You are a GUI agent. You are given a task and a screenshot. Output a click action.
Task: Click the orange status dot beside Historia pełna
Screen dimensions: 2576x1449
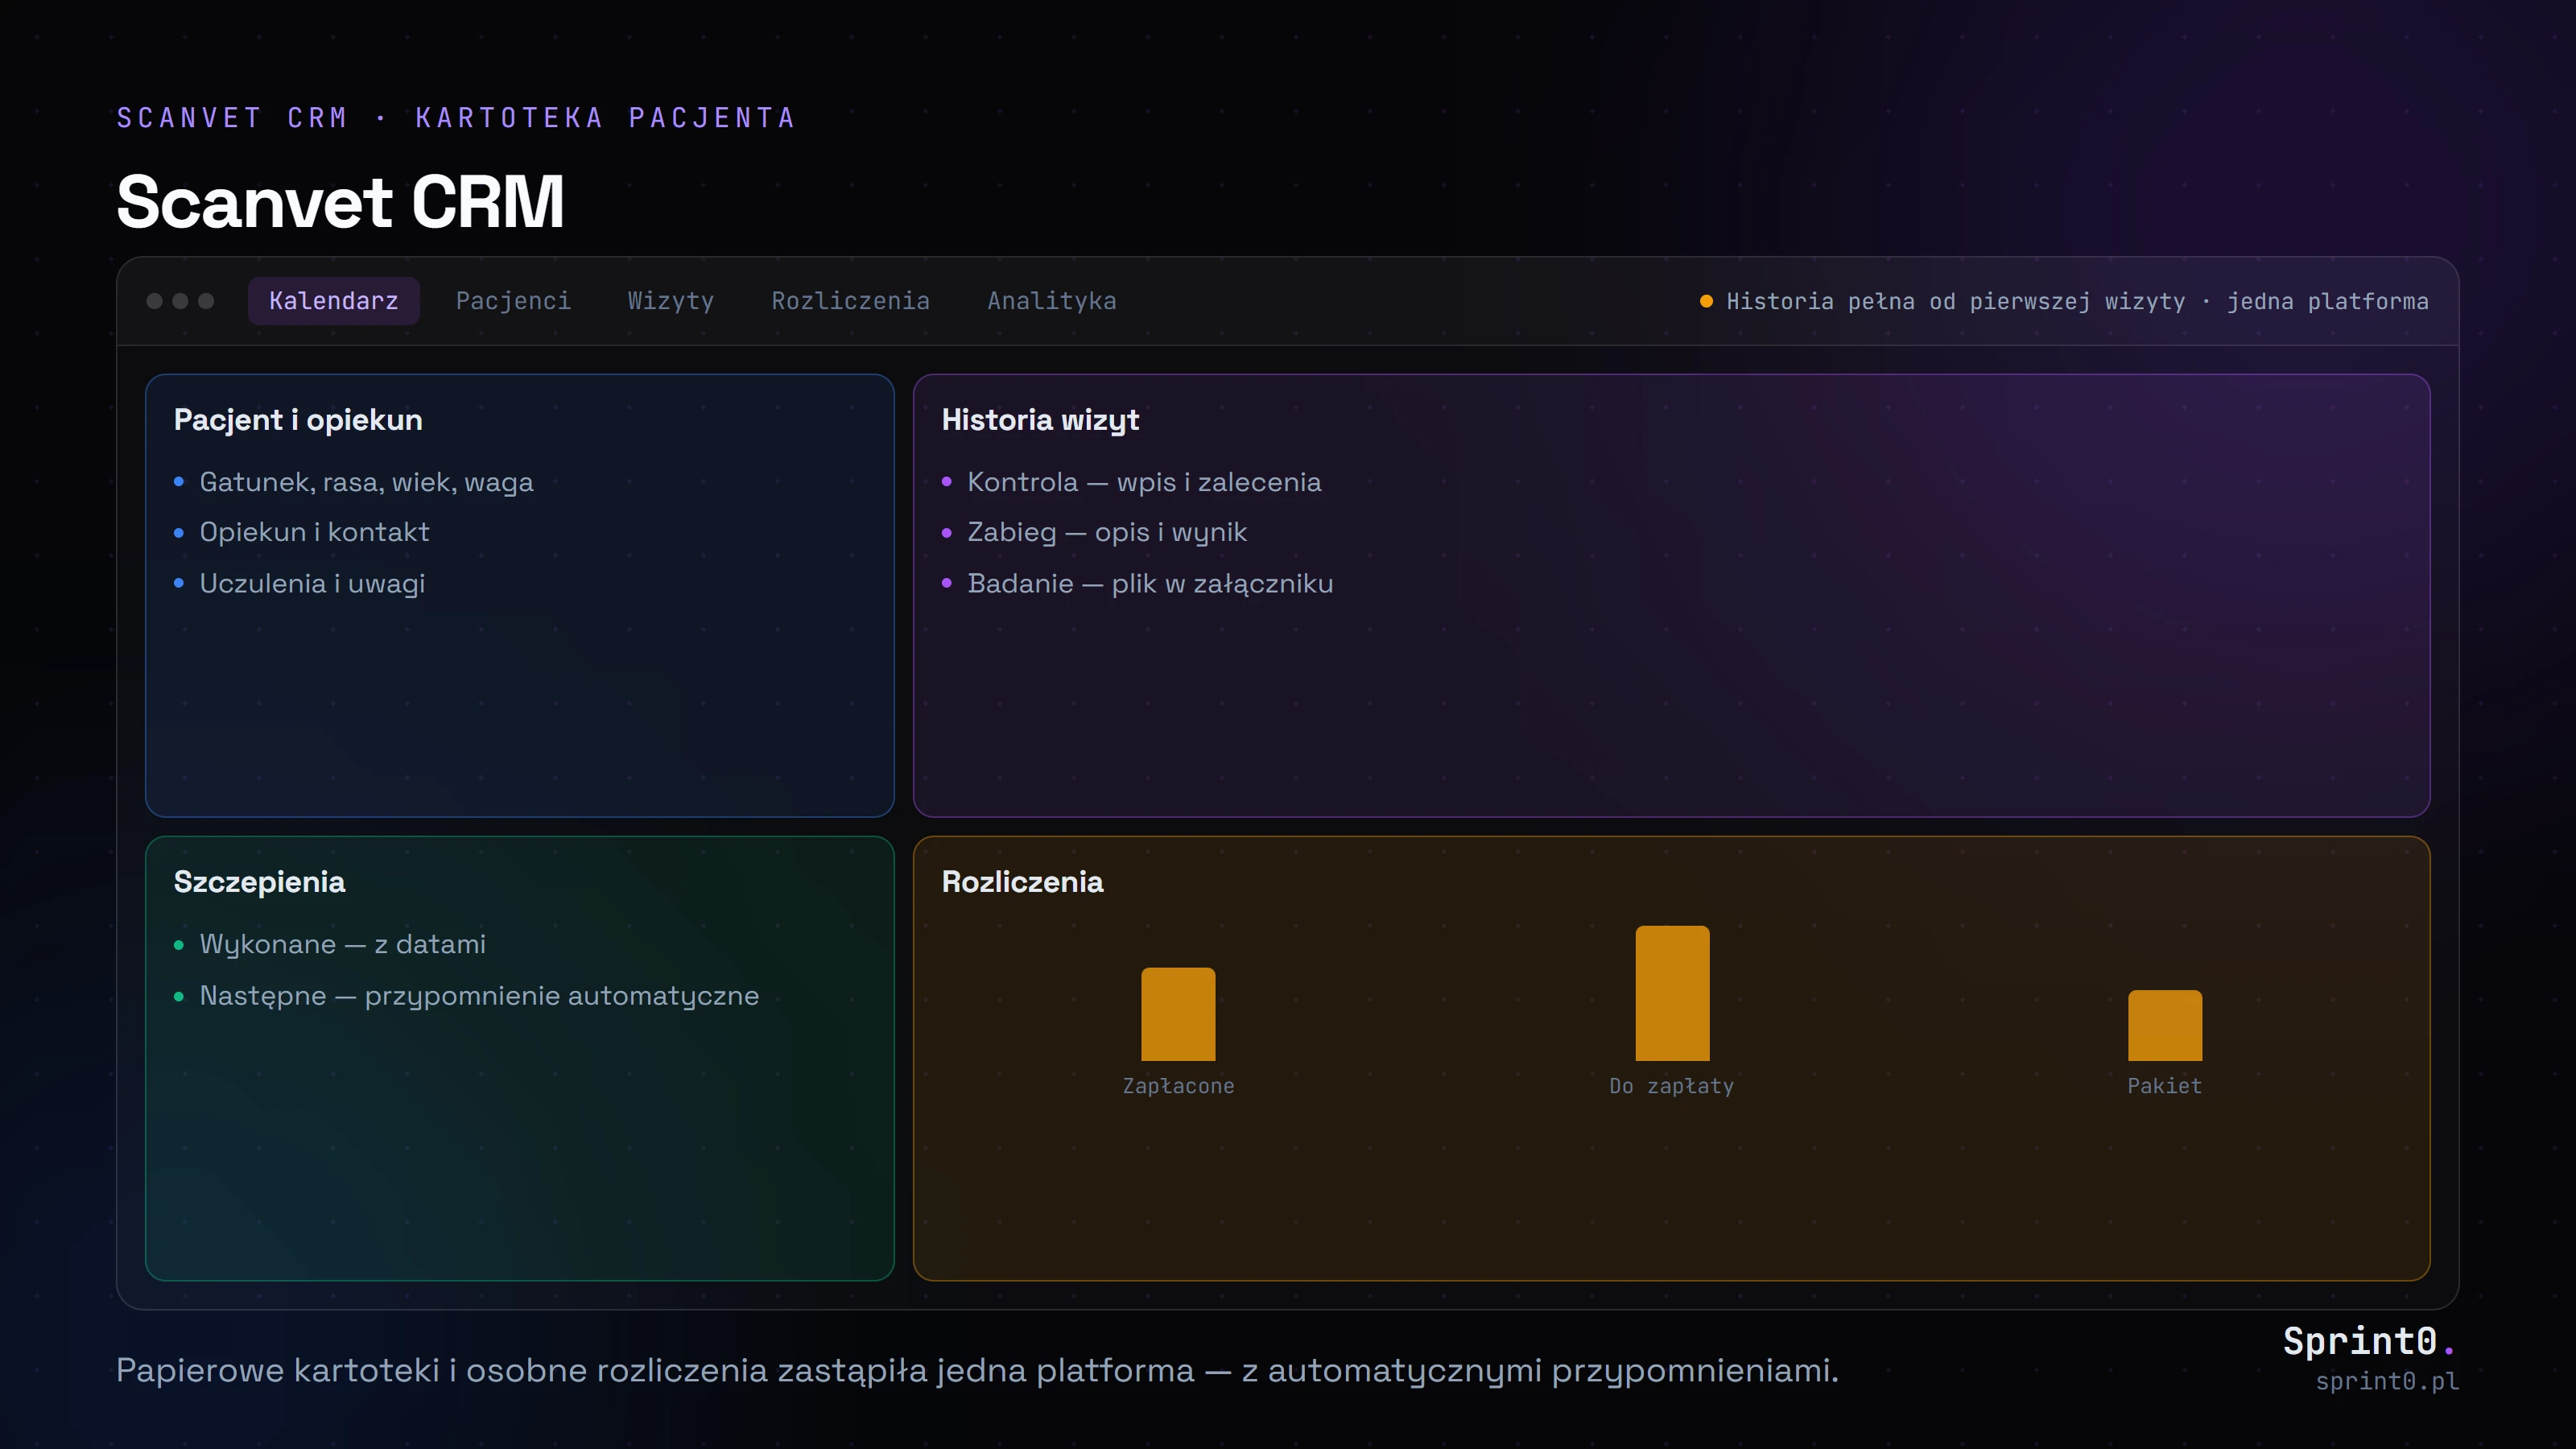[x=1706, y=301]
